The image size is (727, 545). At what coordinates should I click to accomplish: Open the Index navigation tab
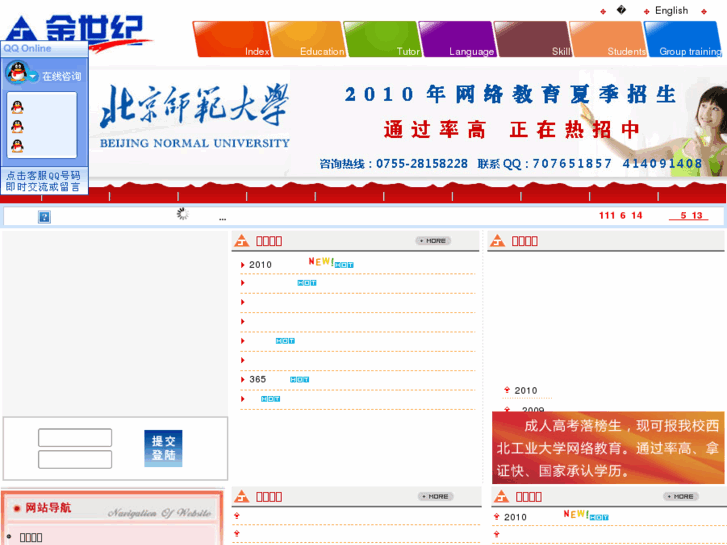231,39
